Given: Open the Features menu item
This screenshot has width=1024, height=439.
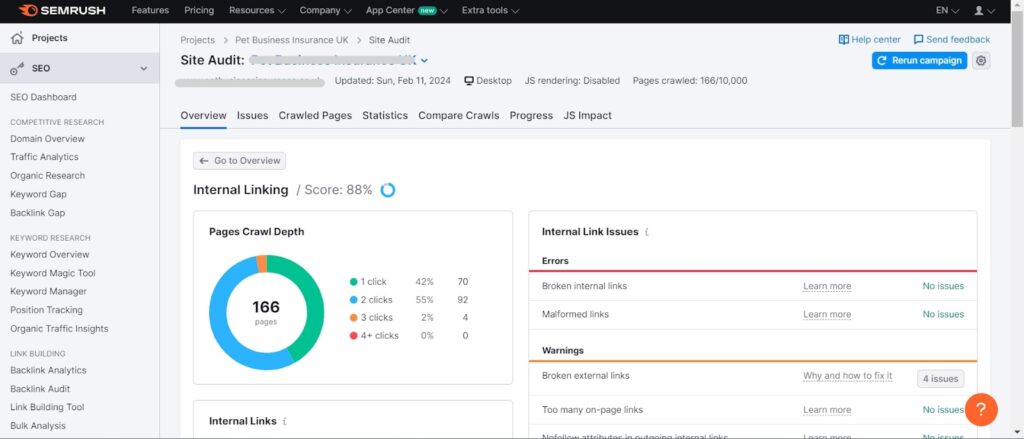Looking at the screenshot, I should point(150,10).
